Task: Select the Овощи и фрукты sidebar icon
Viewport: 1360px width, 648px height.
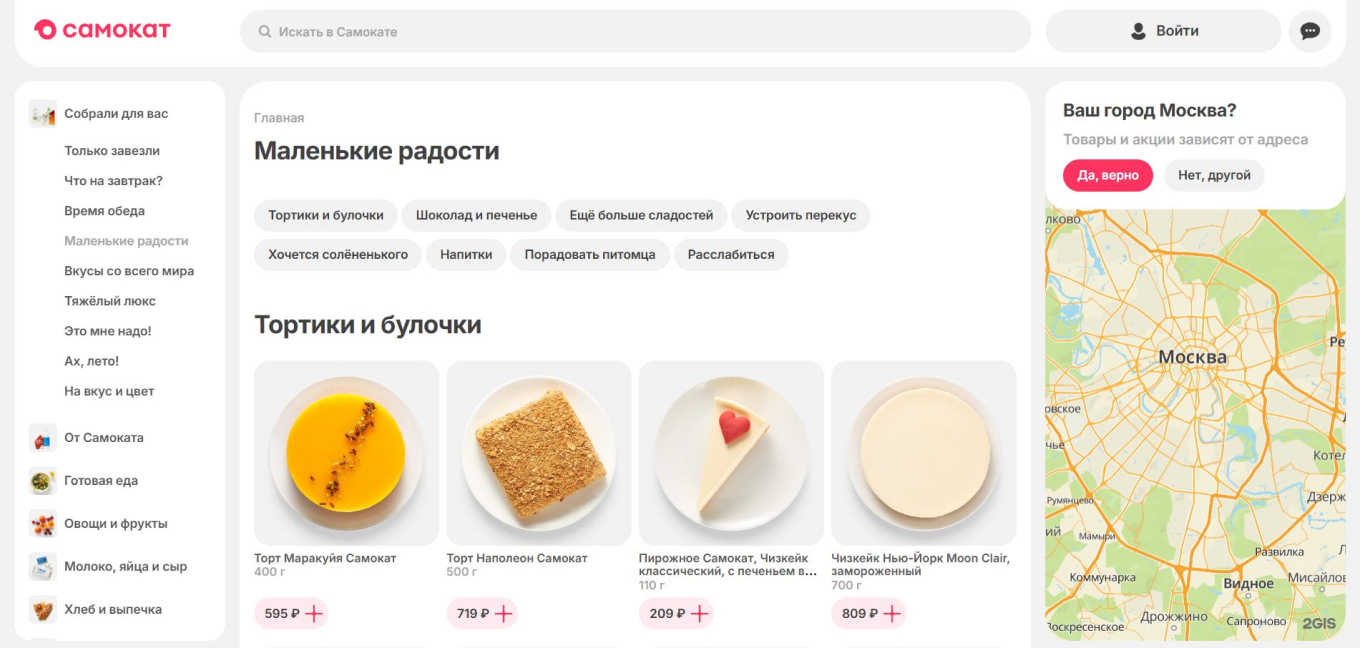Action: pos(42,523)
